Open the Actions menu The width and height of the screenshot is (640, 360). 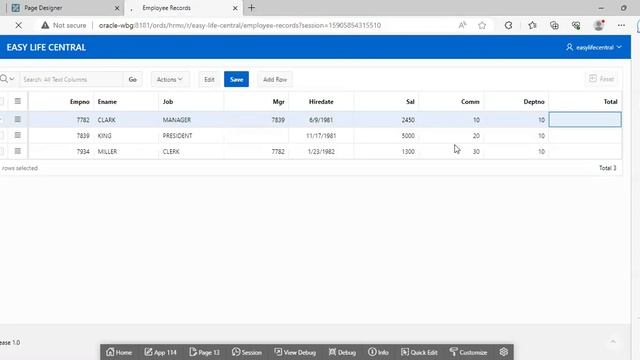coord(169,79)
